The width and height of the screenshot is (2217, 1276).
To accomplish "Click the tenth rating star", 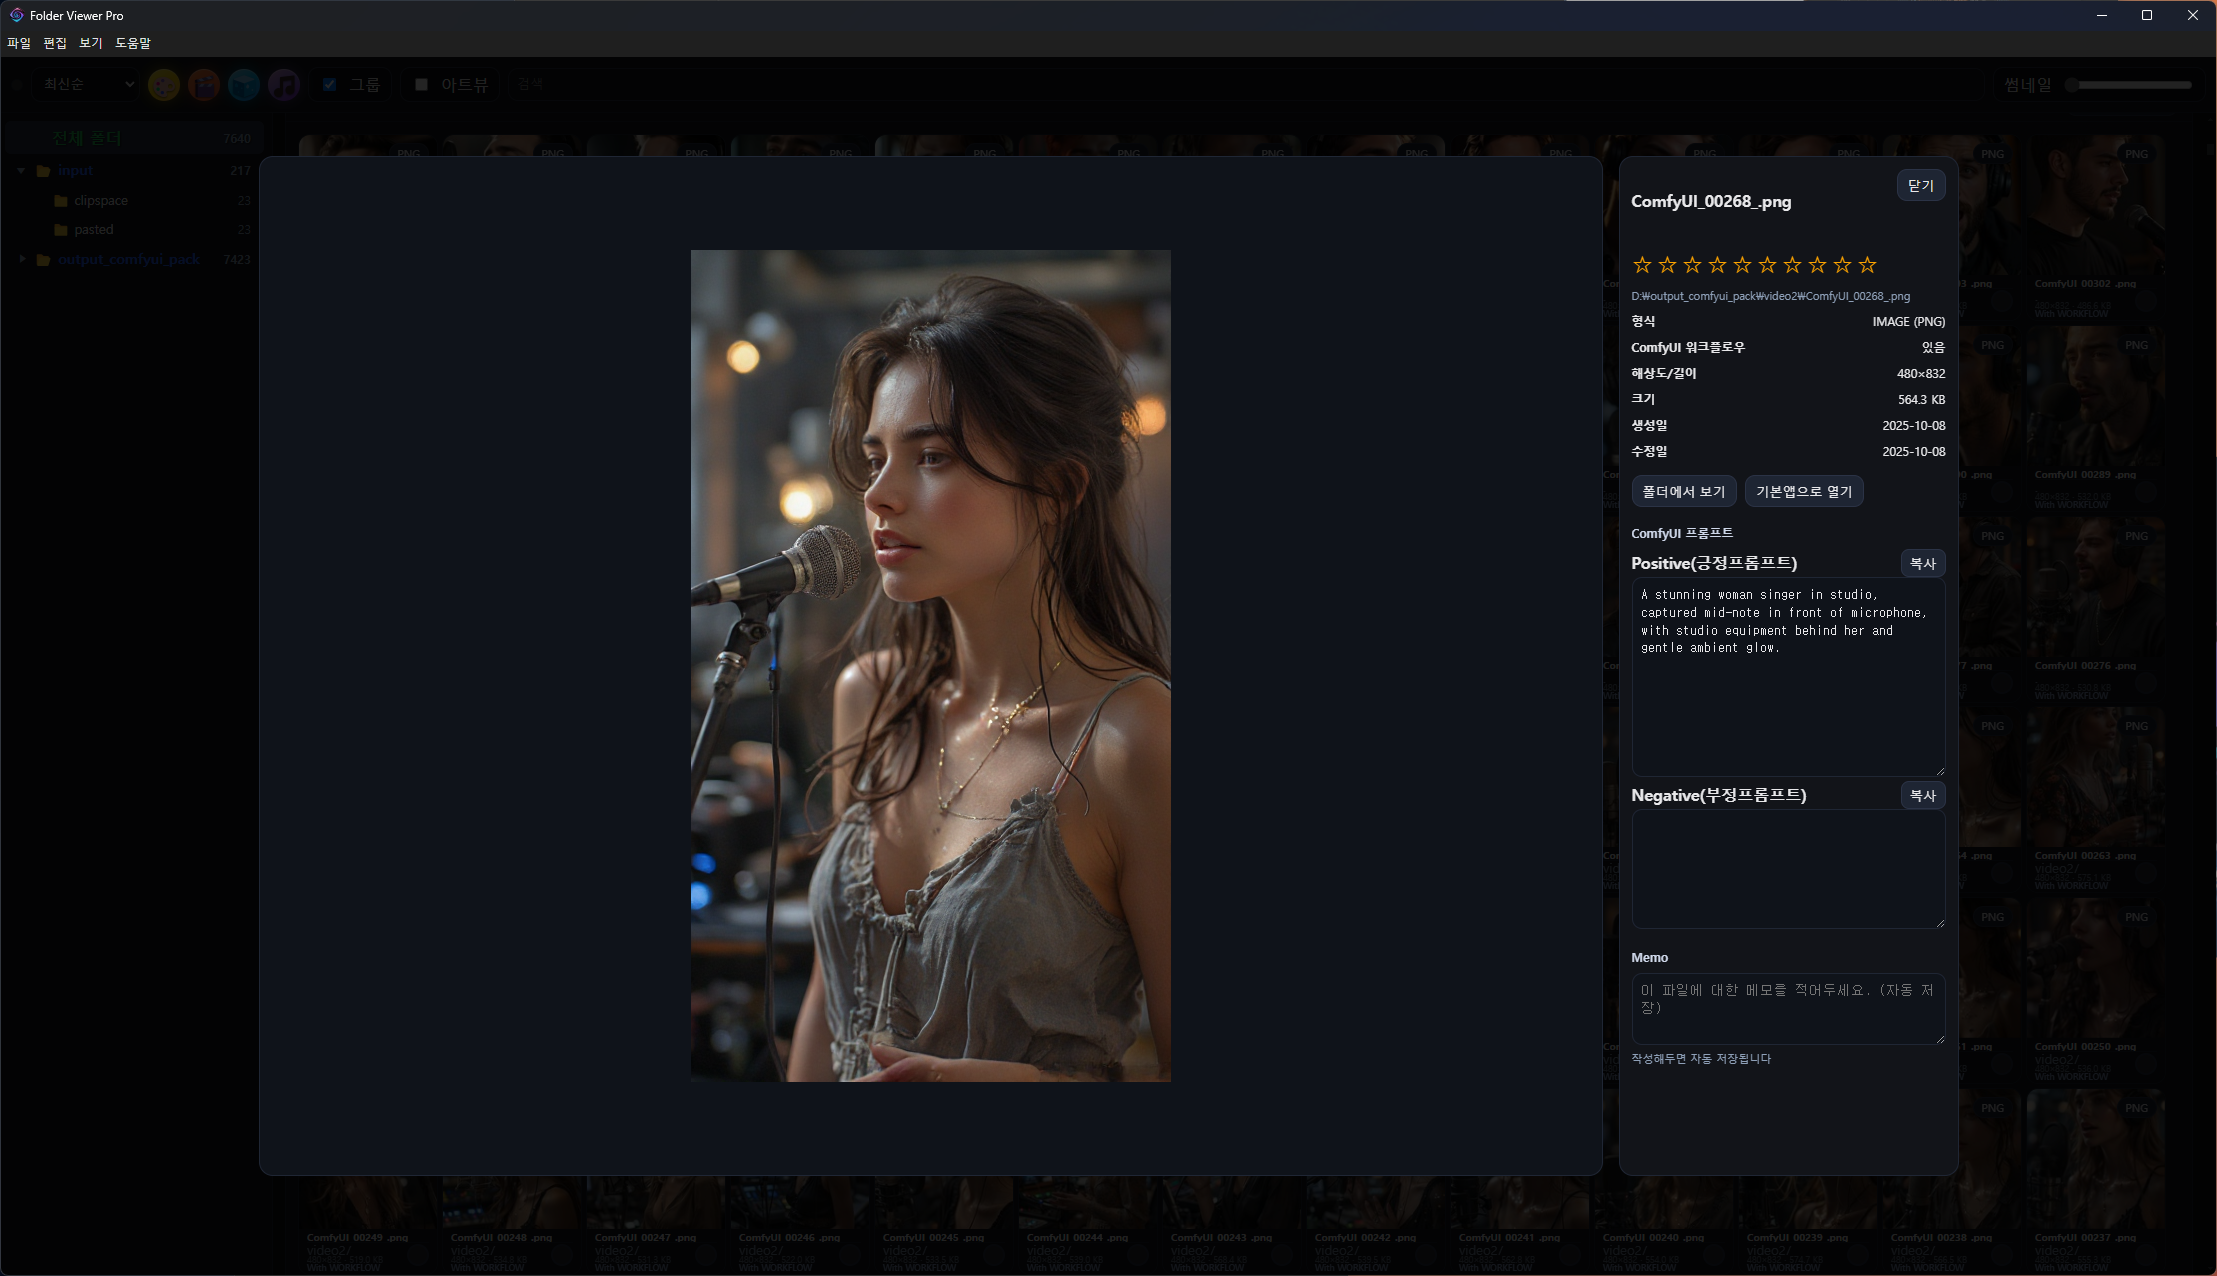I will [x=1867, y=265].
